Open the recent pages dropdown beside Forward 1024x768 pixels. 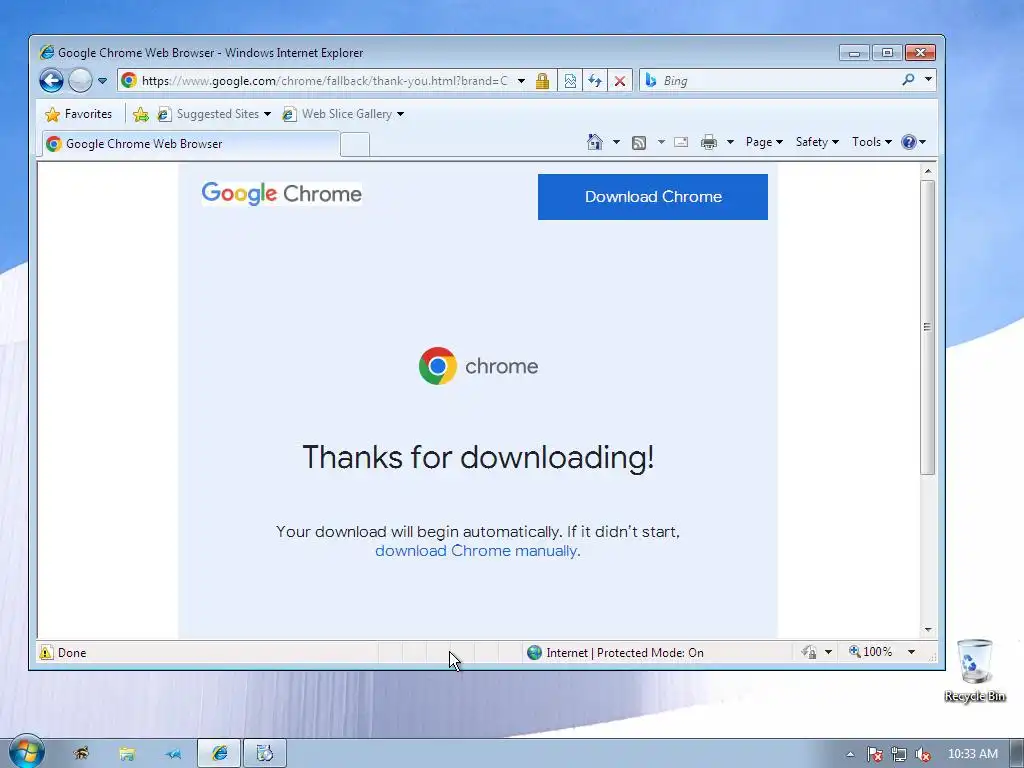click(x=103, y=81)
